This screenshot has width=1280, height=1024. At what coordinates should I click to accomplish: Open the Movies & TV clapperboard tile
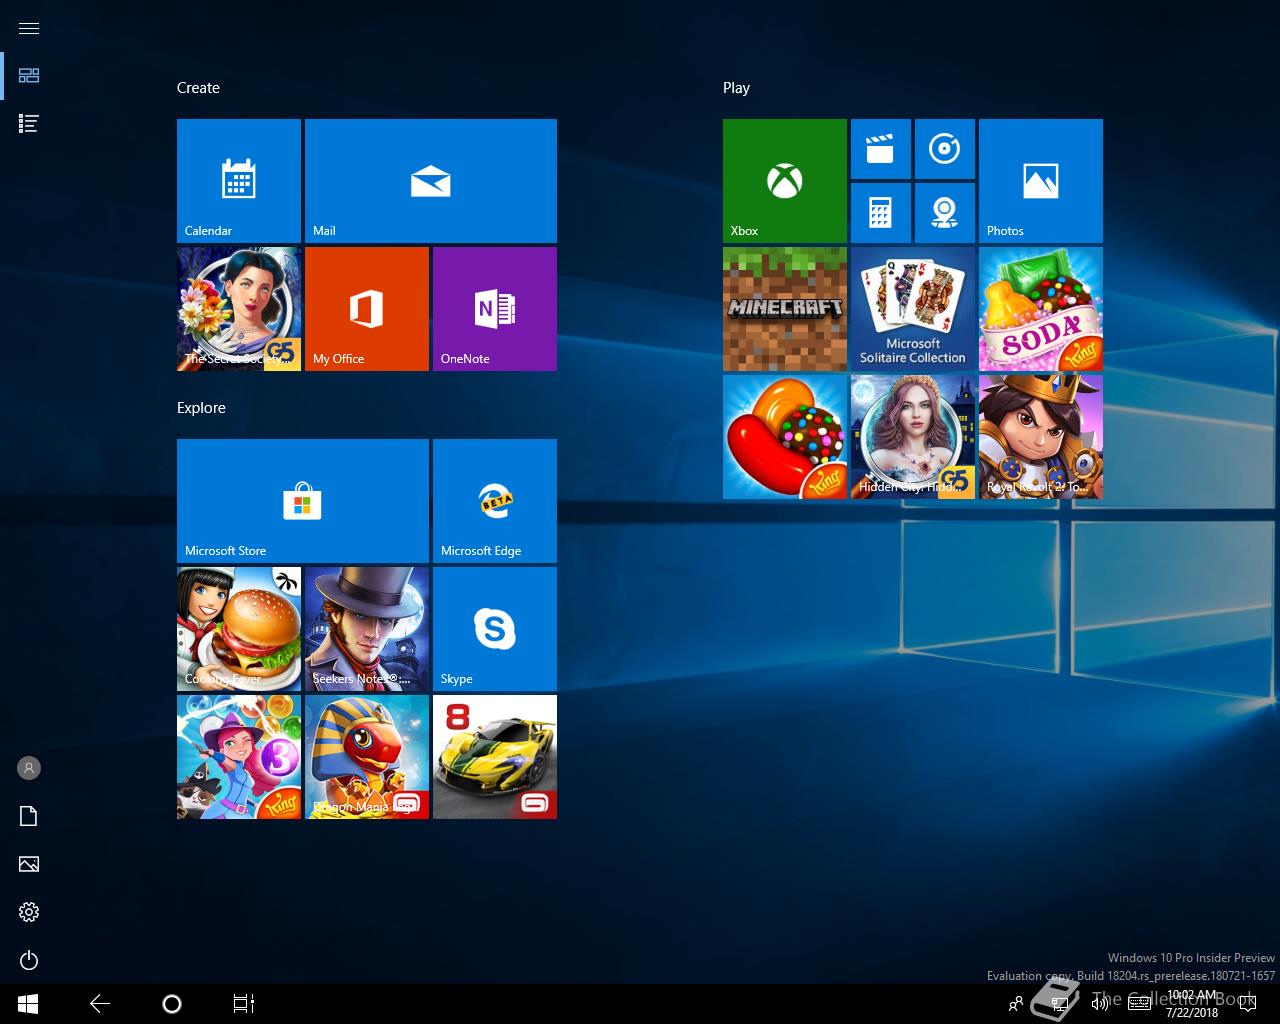tap(881, 149)
